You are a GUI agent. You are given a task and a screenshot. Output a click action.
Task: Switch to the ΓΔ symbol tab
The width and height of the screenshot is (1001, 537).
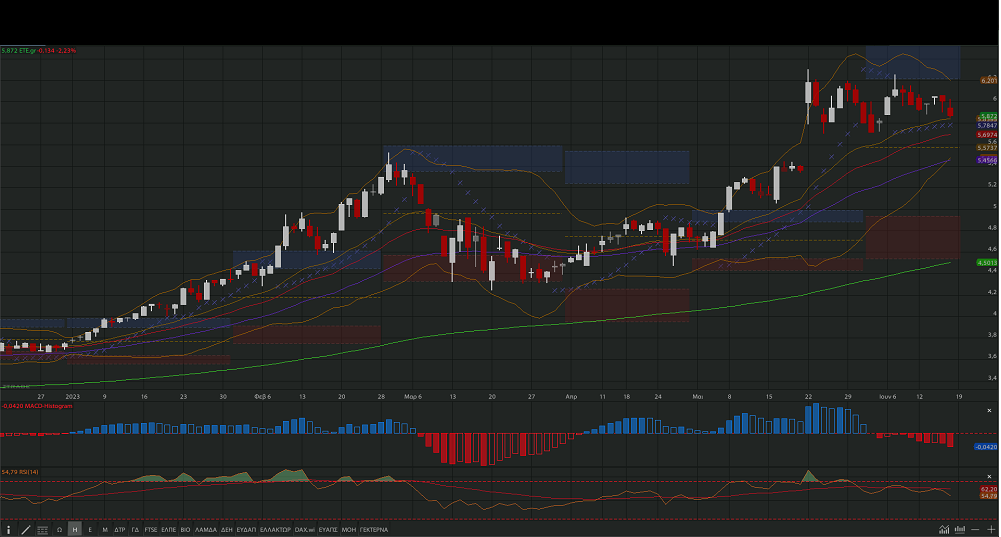click(135, 529)
